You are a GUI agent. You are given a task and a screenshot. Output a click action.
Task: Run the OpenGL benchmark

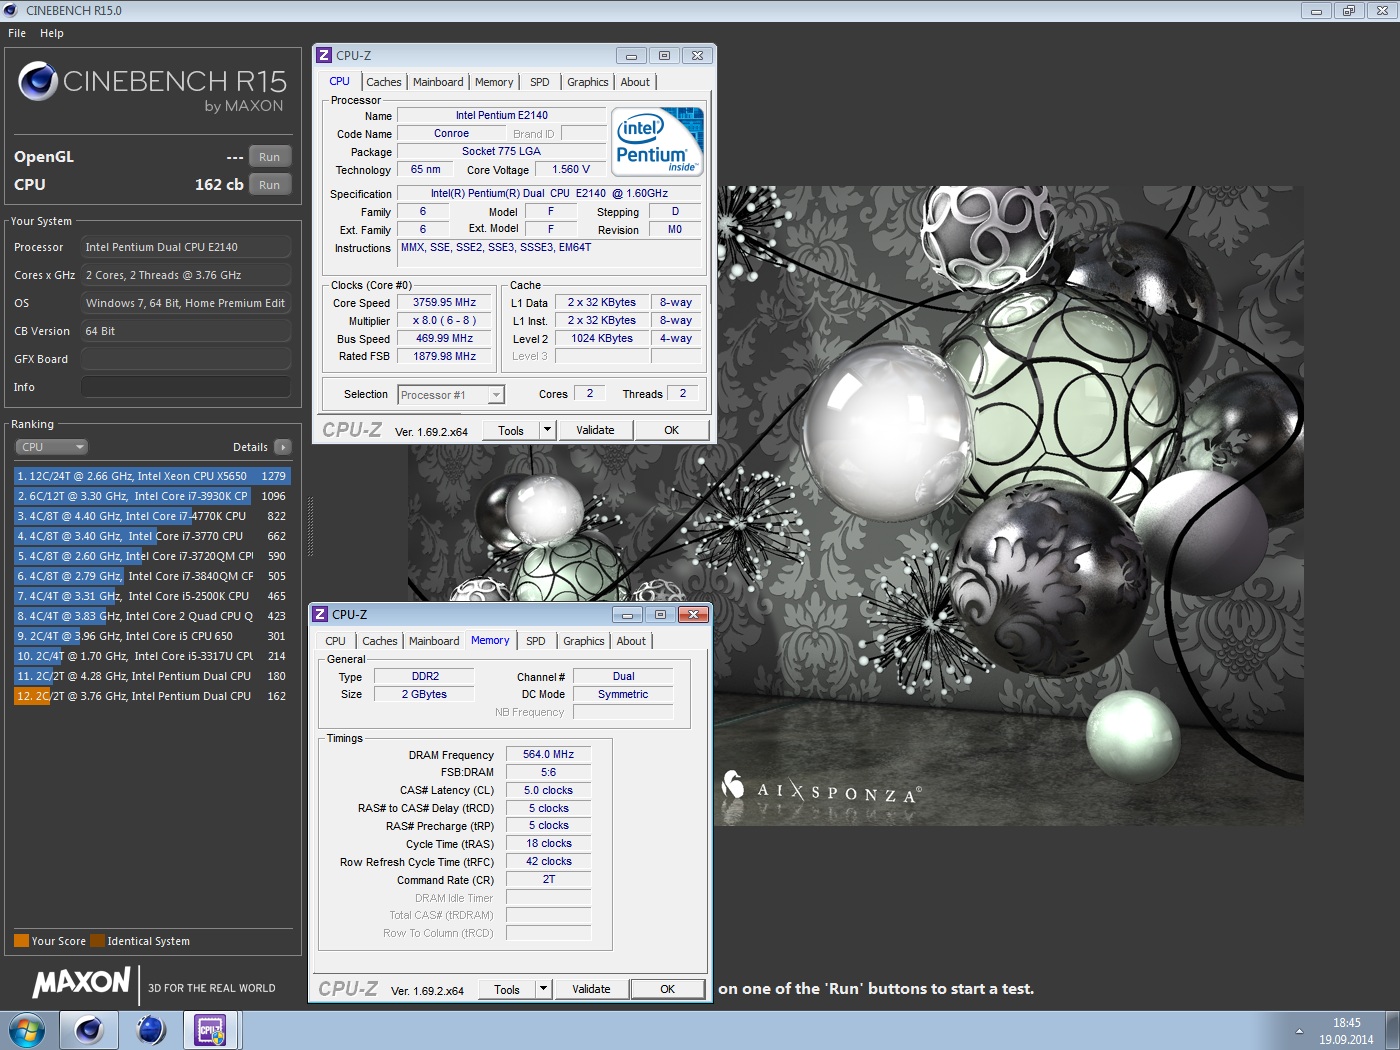pyautogui.click(x=270, y=157)
